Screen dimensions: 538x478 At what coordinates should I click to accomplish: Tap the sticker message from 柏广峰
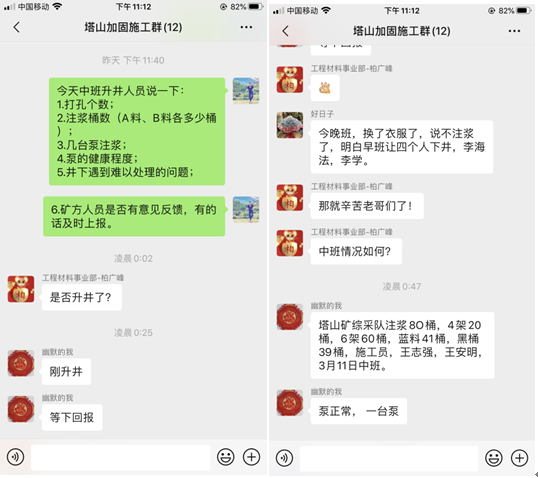(x=325, y=88)
